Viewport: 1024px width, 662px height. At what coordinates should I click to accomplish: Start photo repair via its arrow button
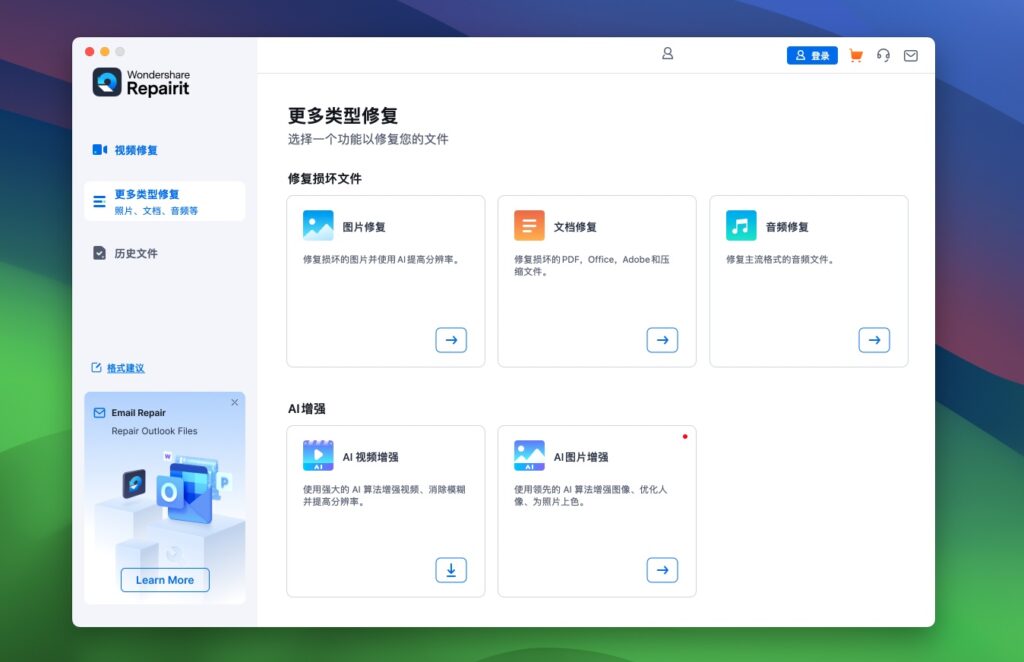(x=451, y=340)
